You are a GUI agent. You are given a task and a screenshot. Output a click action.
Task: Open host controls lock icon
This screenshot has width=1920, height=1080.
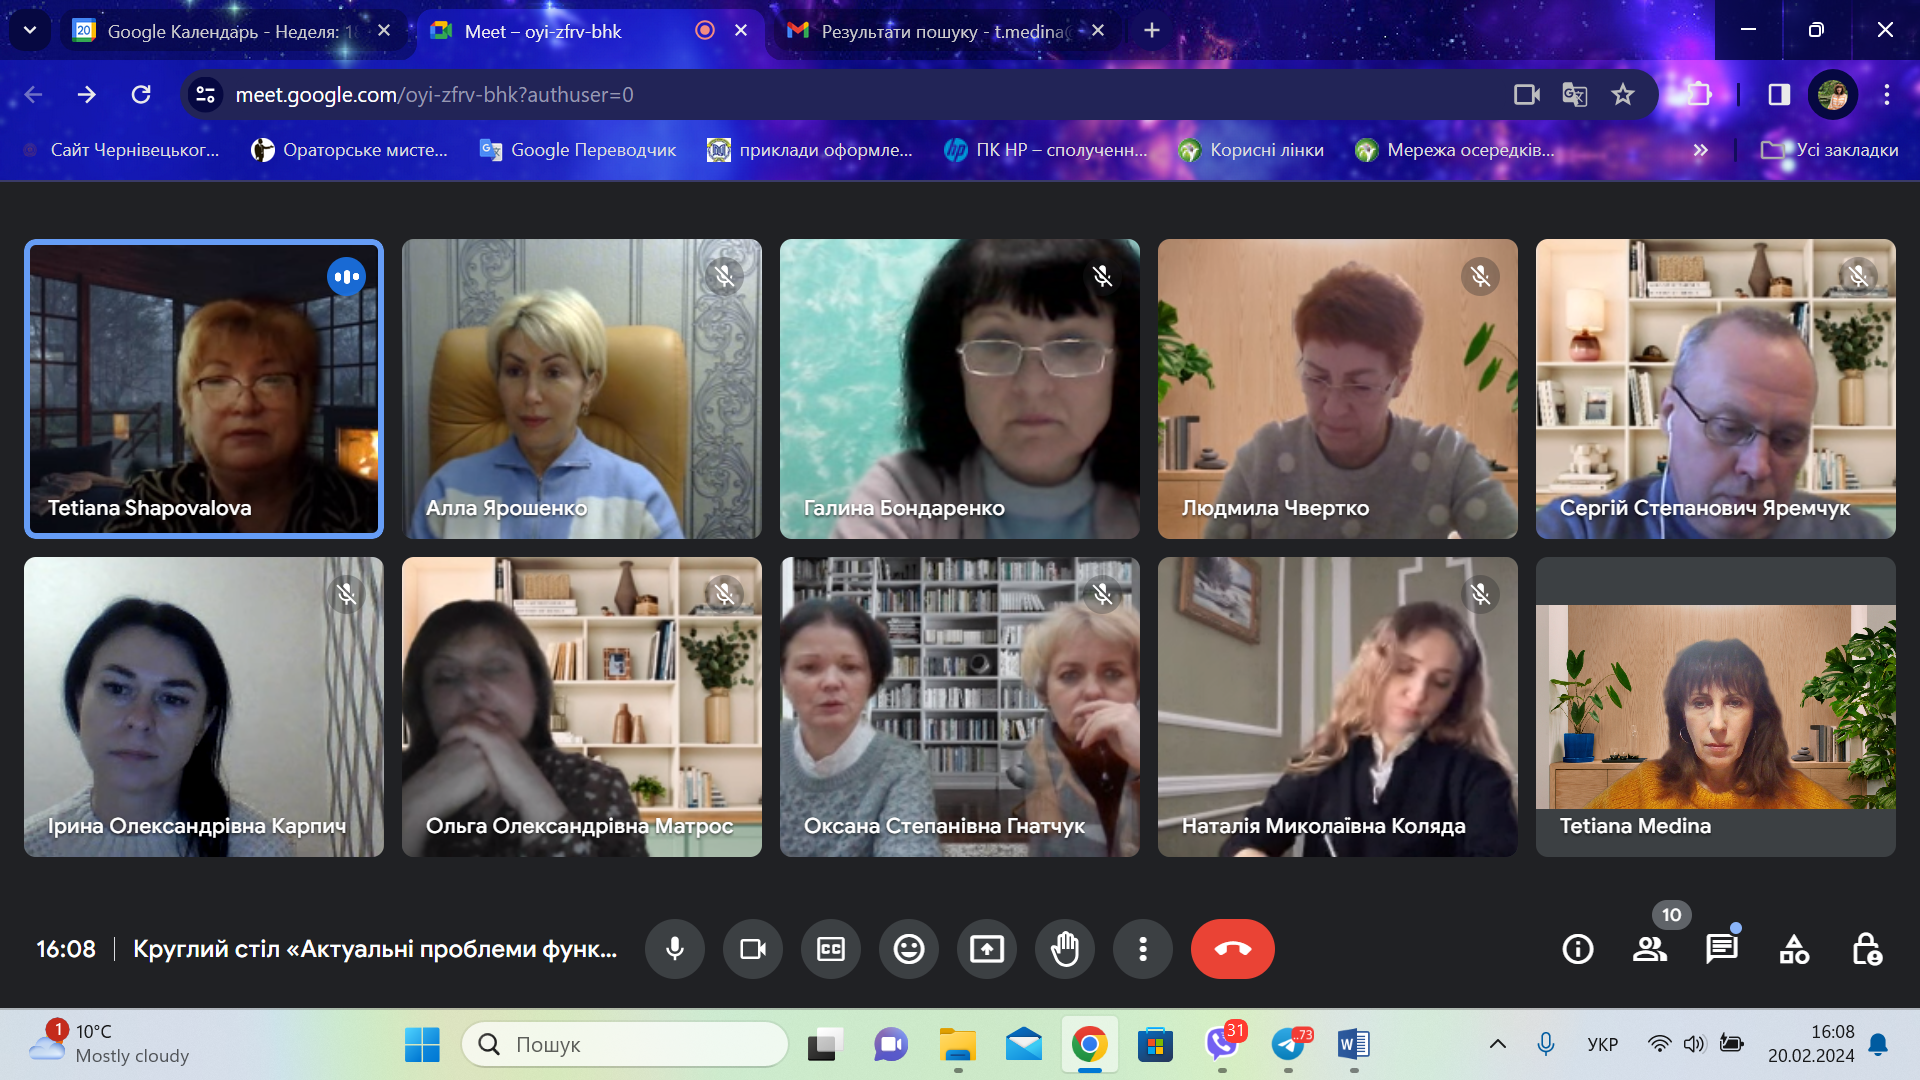point(1866,948)
